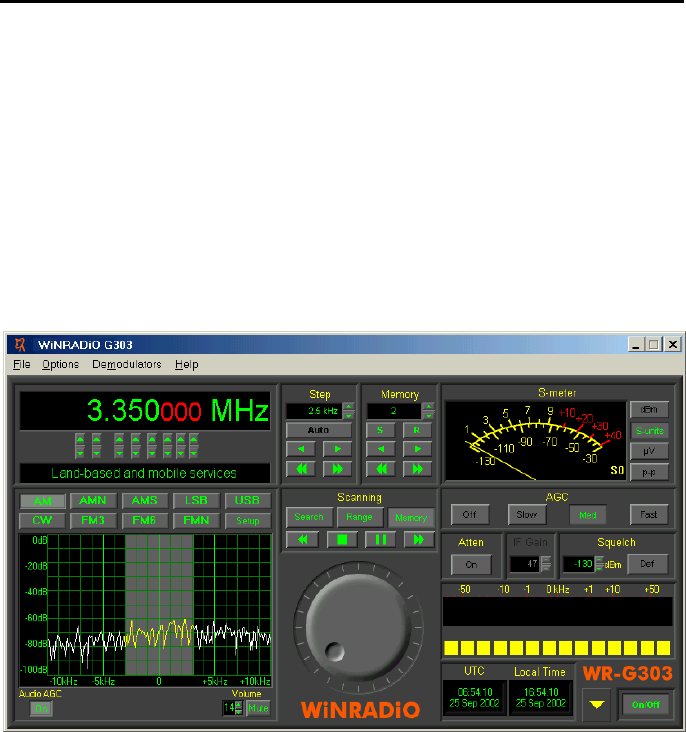Switch S-meter to S-units
Screen dimensions: 686x732
coord(649,431)
